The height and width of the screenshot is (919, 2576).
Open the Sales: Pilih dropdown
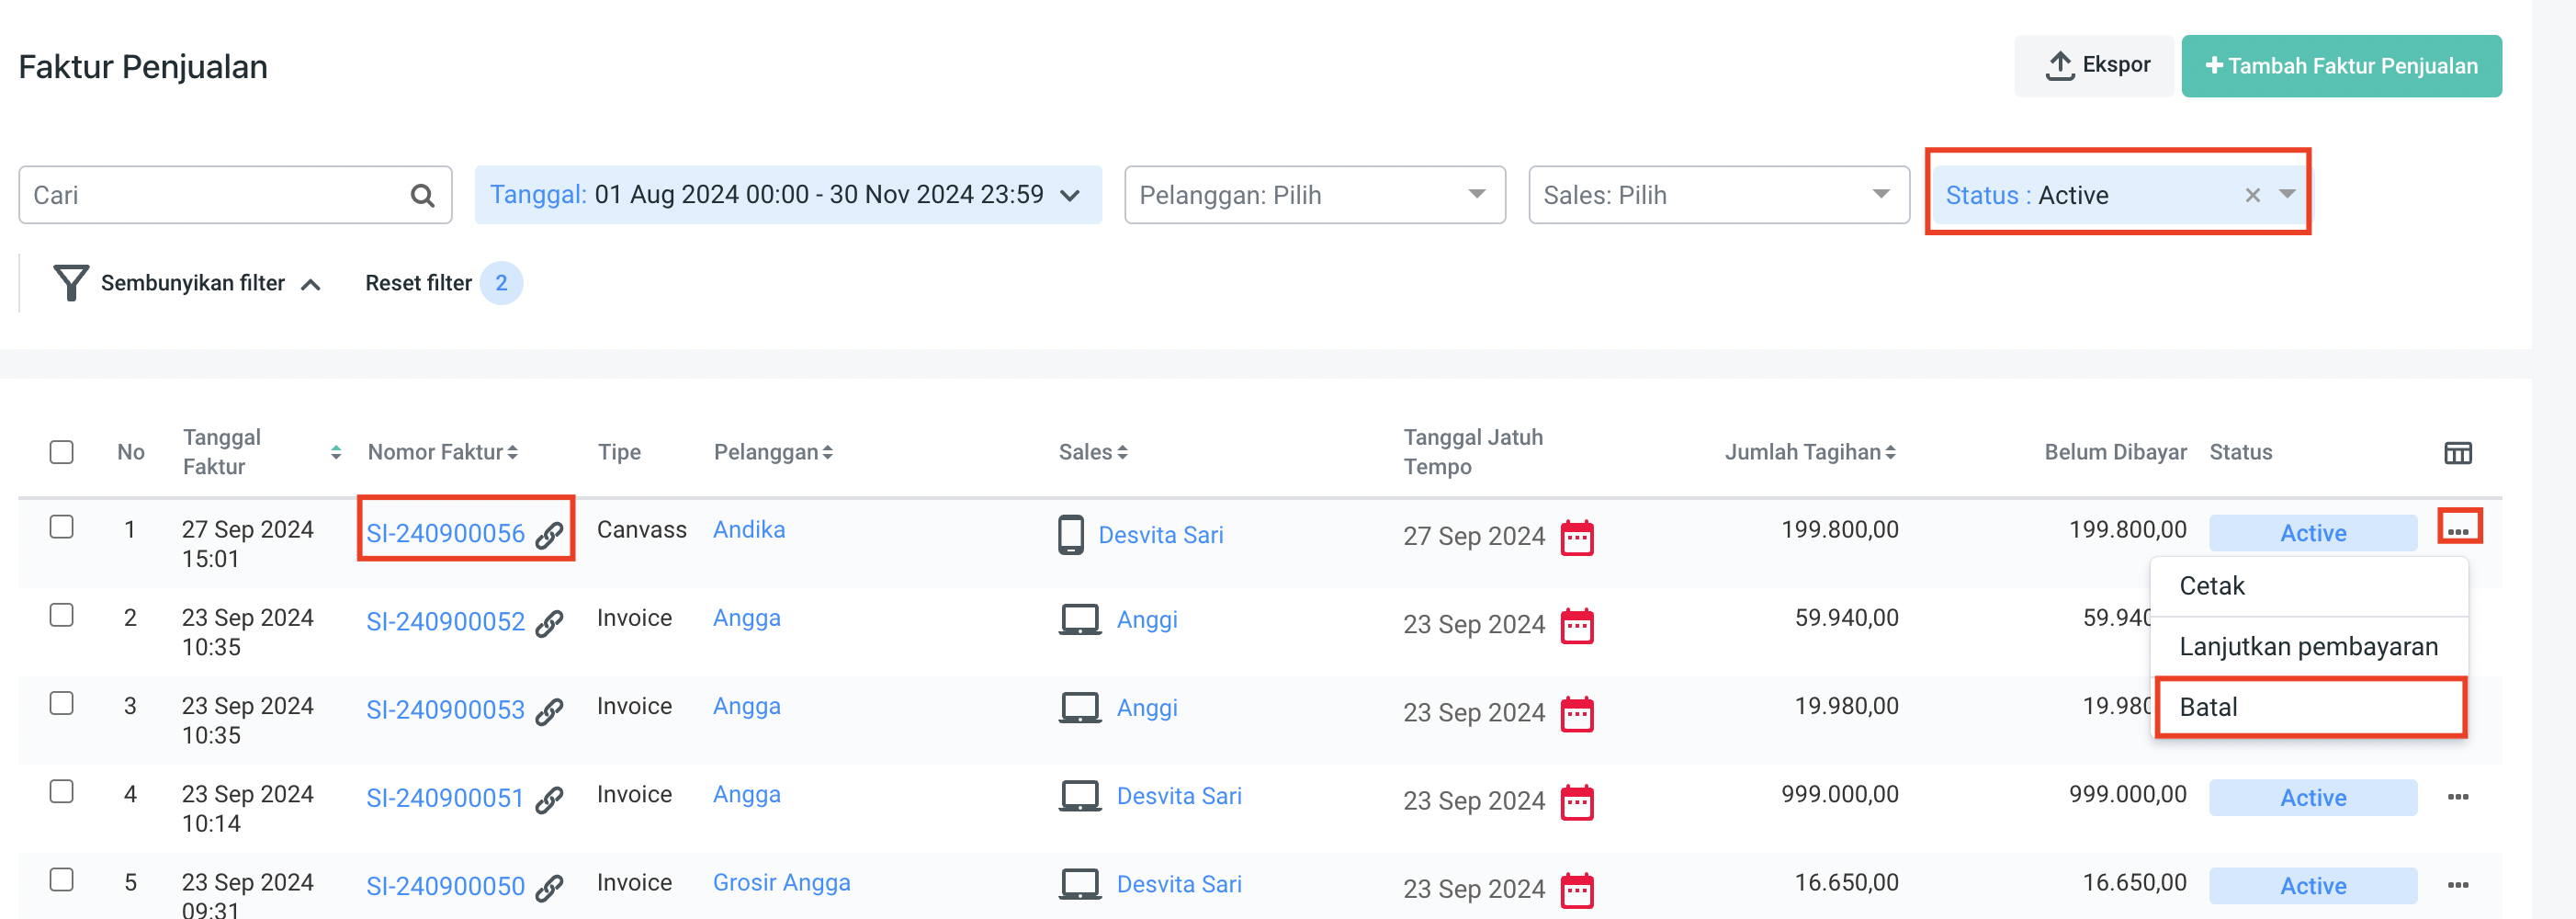pyautogui.click(x=1717, y=195)
